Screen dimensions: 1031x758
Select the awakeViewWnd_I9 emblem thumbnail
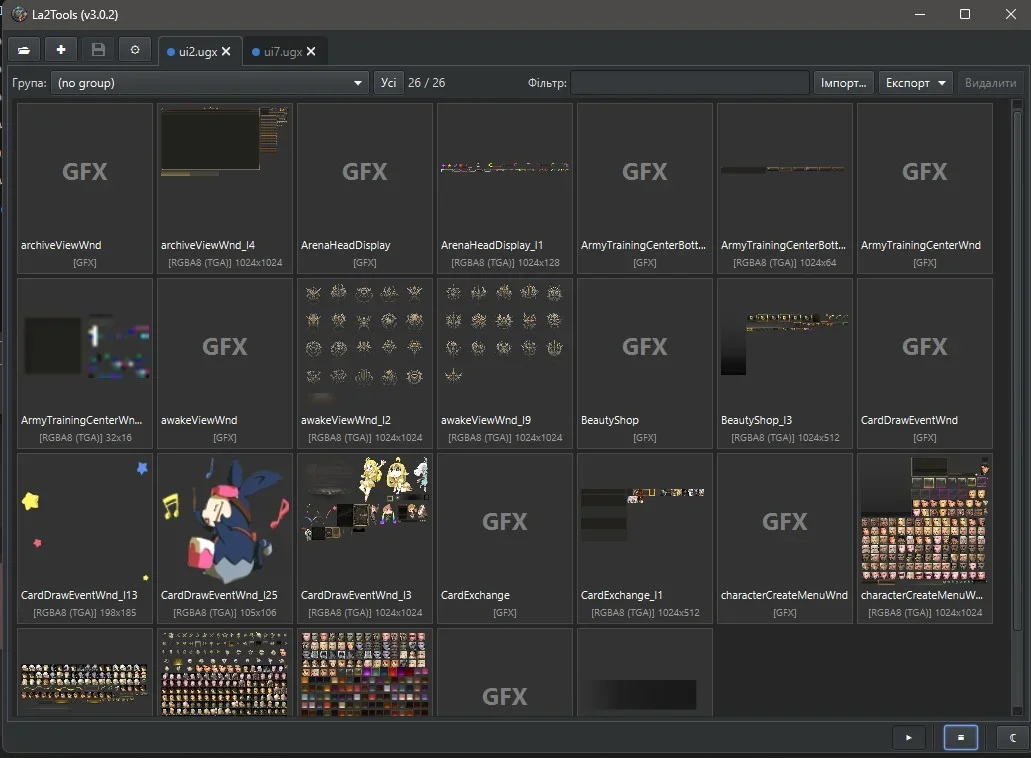[505, 363]
